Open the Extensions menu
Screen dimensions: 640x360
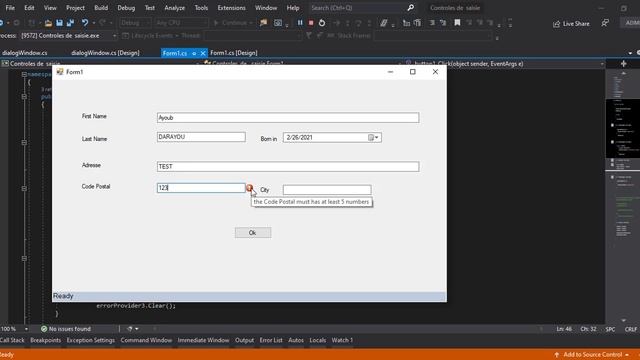coord(231,8)
